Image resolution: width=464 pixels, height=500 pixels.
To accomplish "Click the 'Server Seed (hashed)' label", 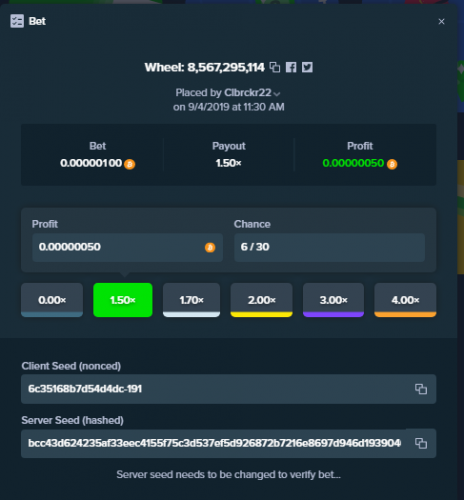I will click(x=72, y=420).
